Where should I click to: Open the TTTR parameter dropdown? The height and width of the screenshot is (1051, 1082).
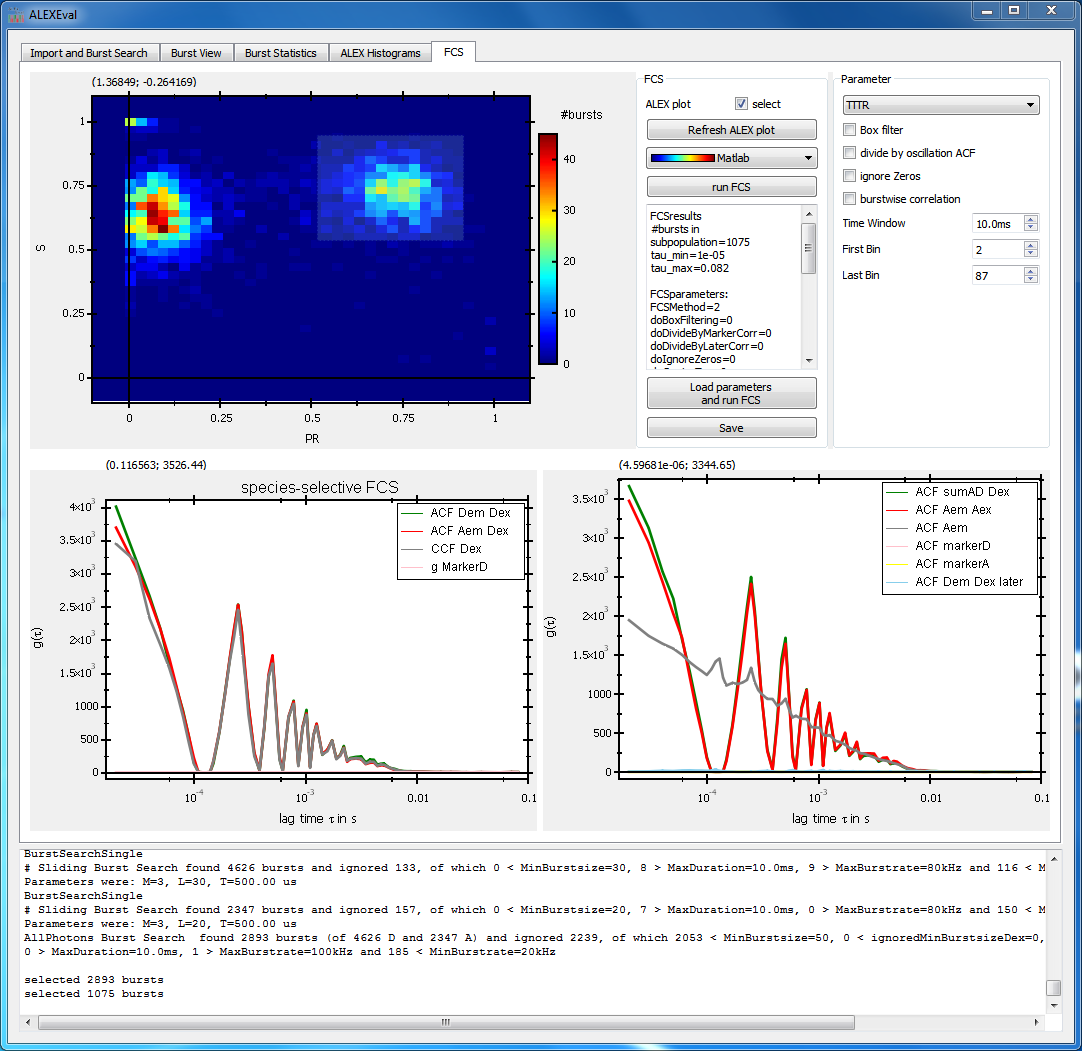point(941,105)
